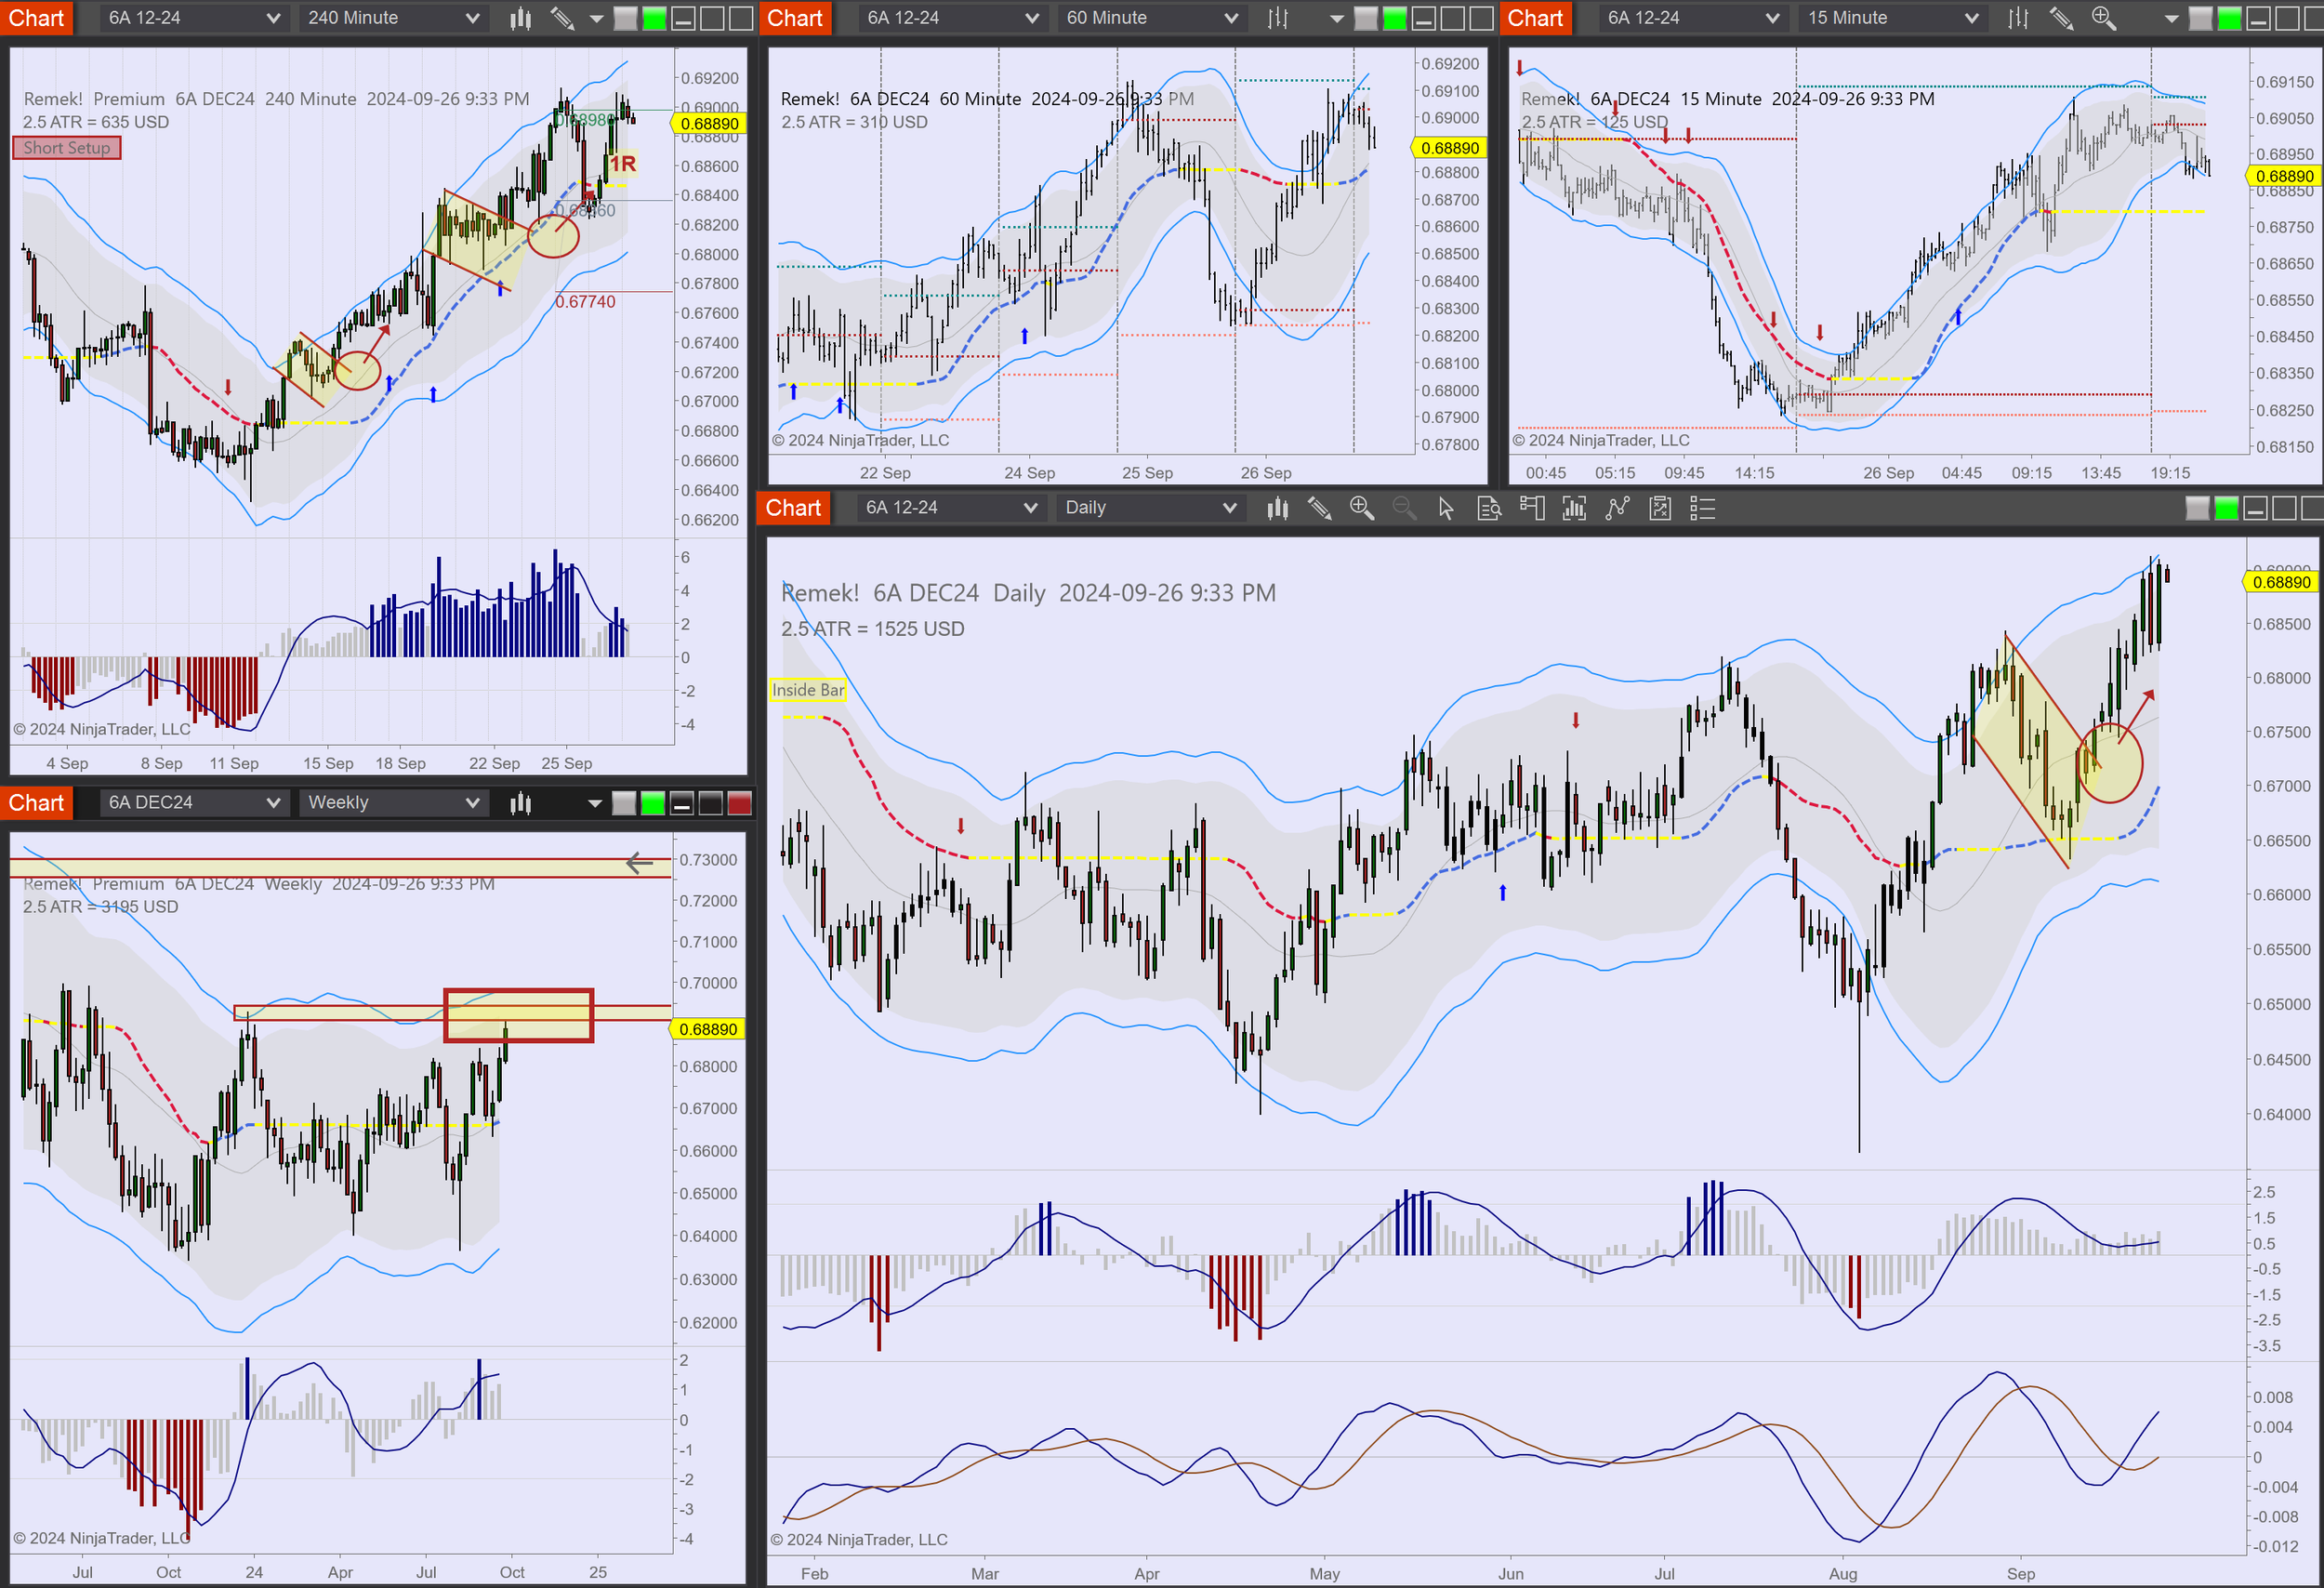This screenshot has width=2324, height=1588.
Task: Open the 6A DEC24 instrument dropdown on the Weekly chart
Action: 193,802
